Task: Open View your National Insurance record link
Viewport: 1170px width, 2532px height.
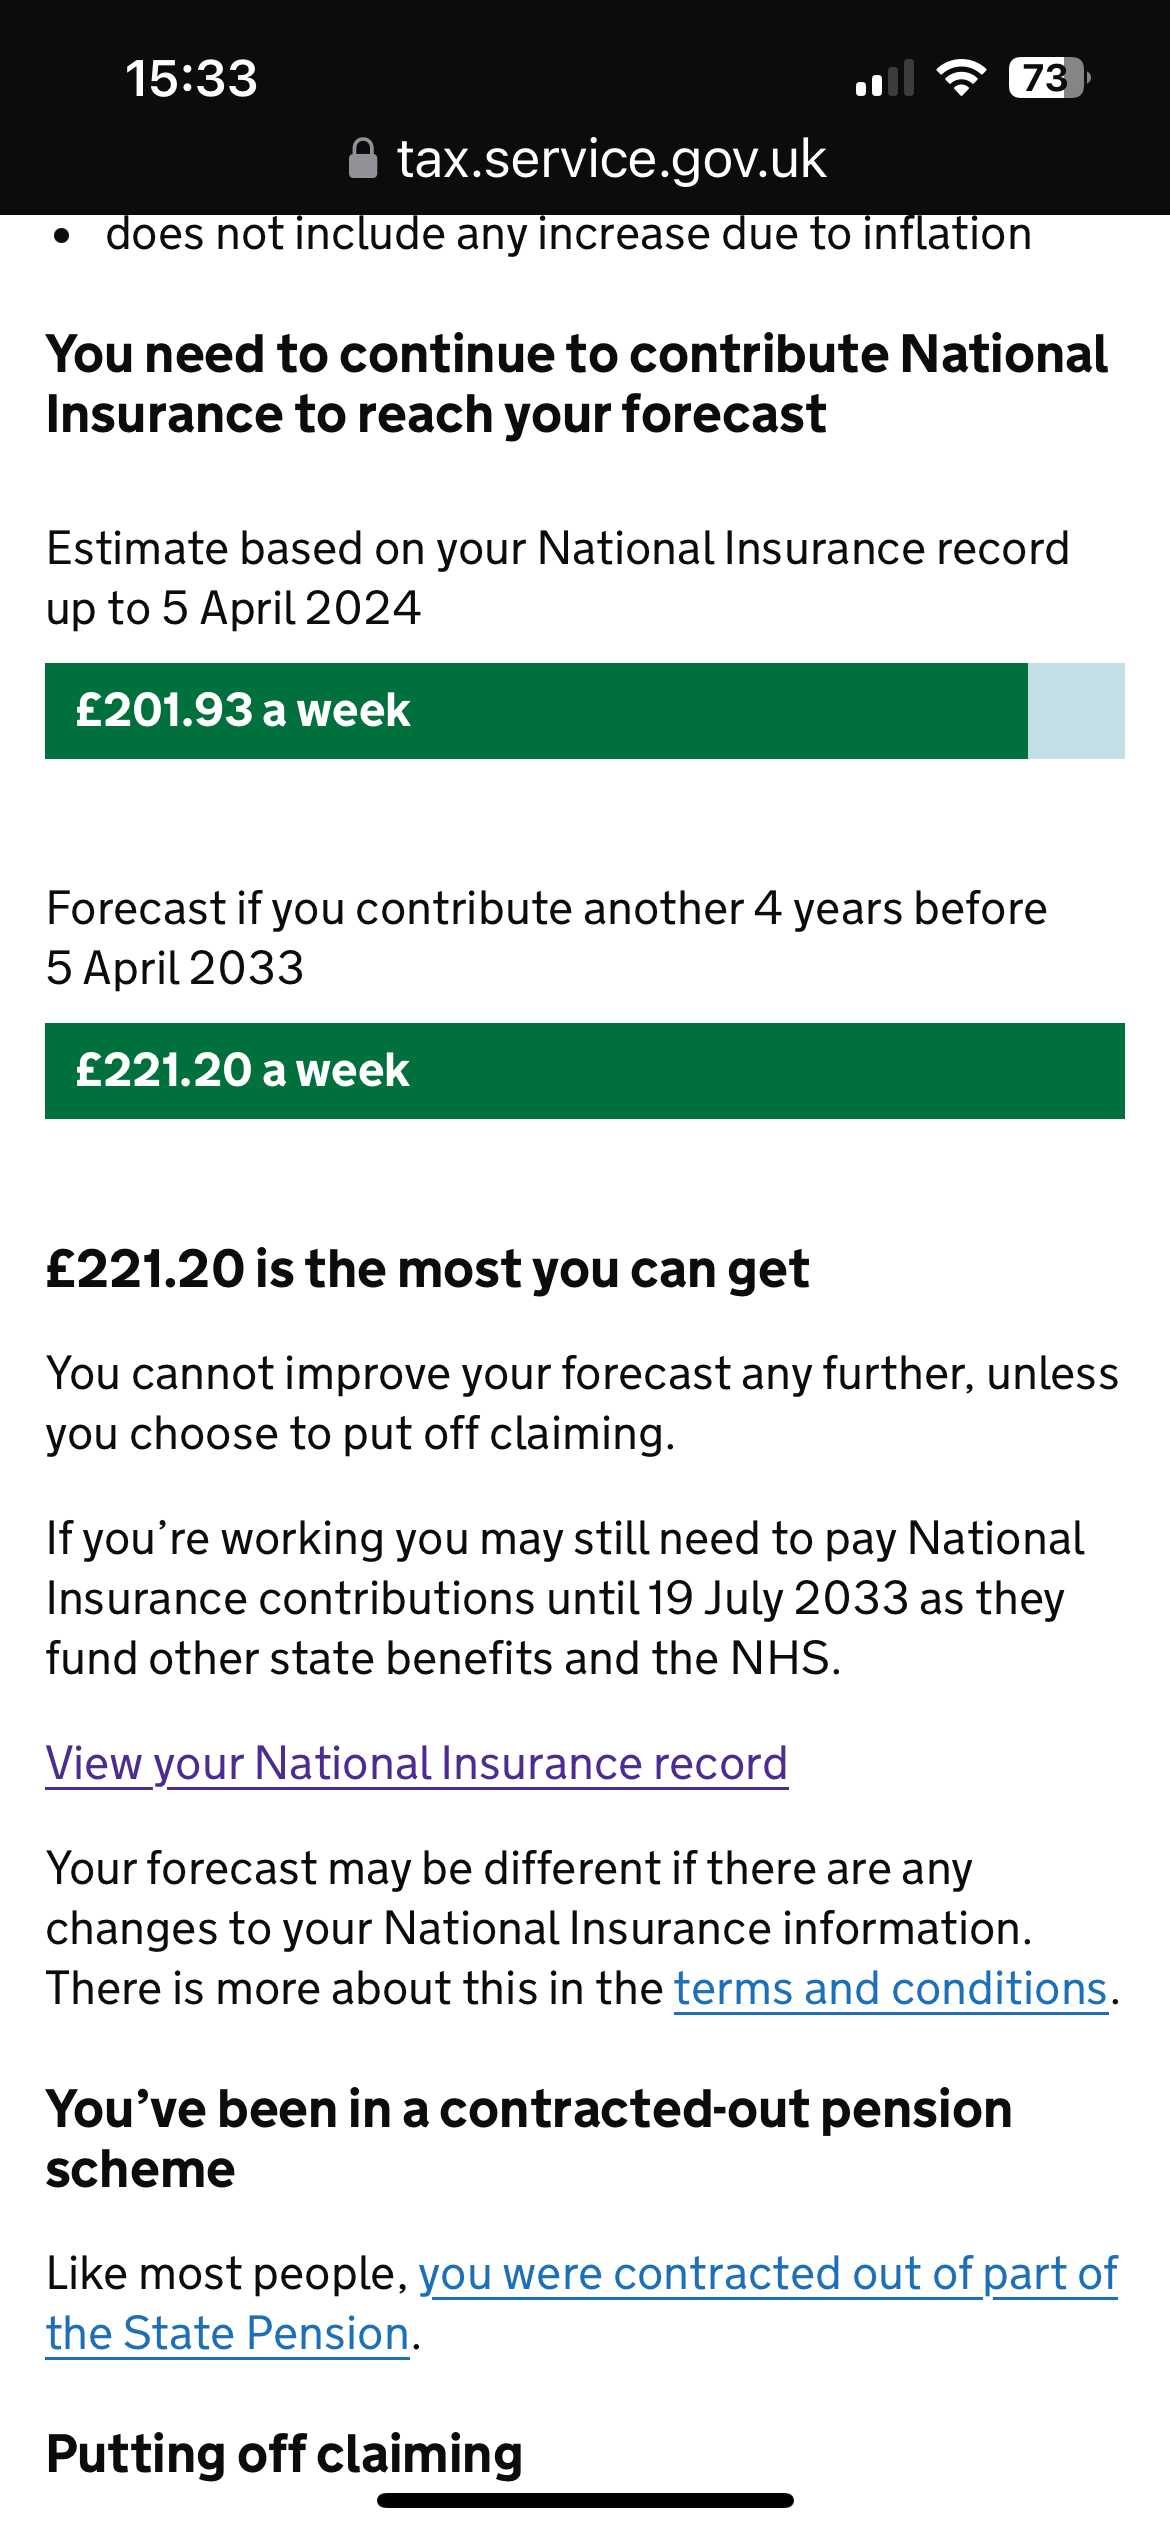Action: [417, 1764]
